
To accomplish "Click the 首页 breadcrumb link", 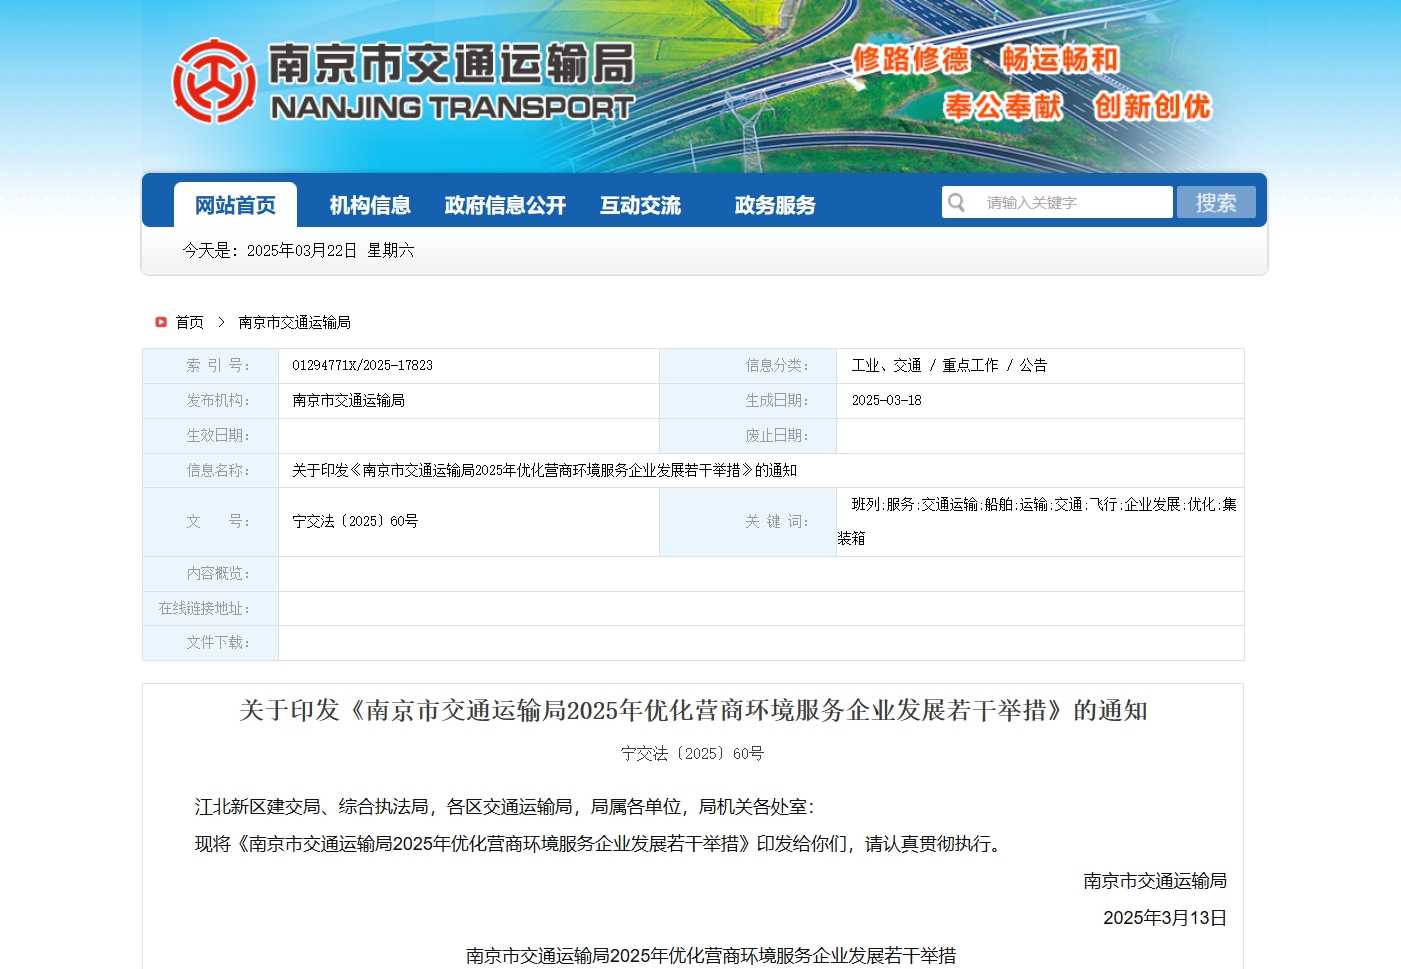I will (190, 322).
